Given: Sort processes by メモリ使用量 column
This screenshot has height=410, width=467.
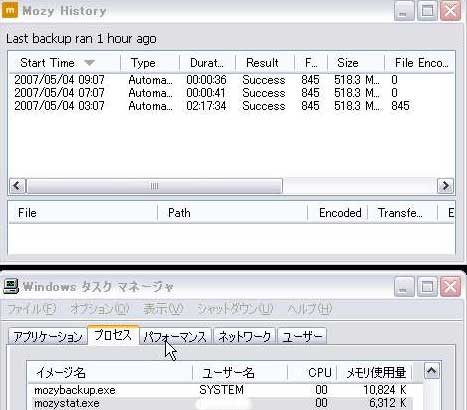Looking at the screenshot, I should pyautogui.click(x=375, y=372).
